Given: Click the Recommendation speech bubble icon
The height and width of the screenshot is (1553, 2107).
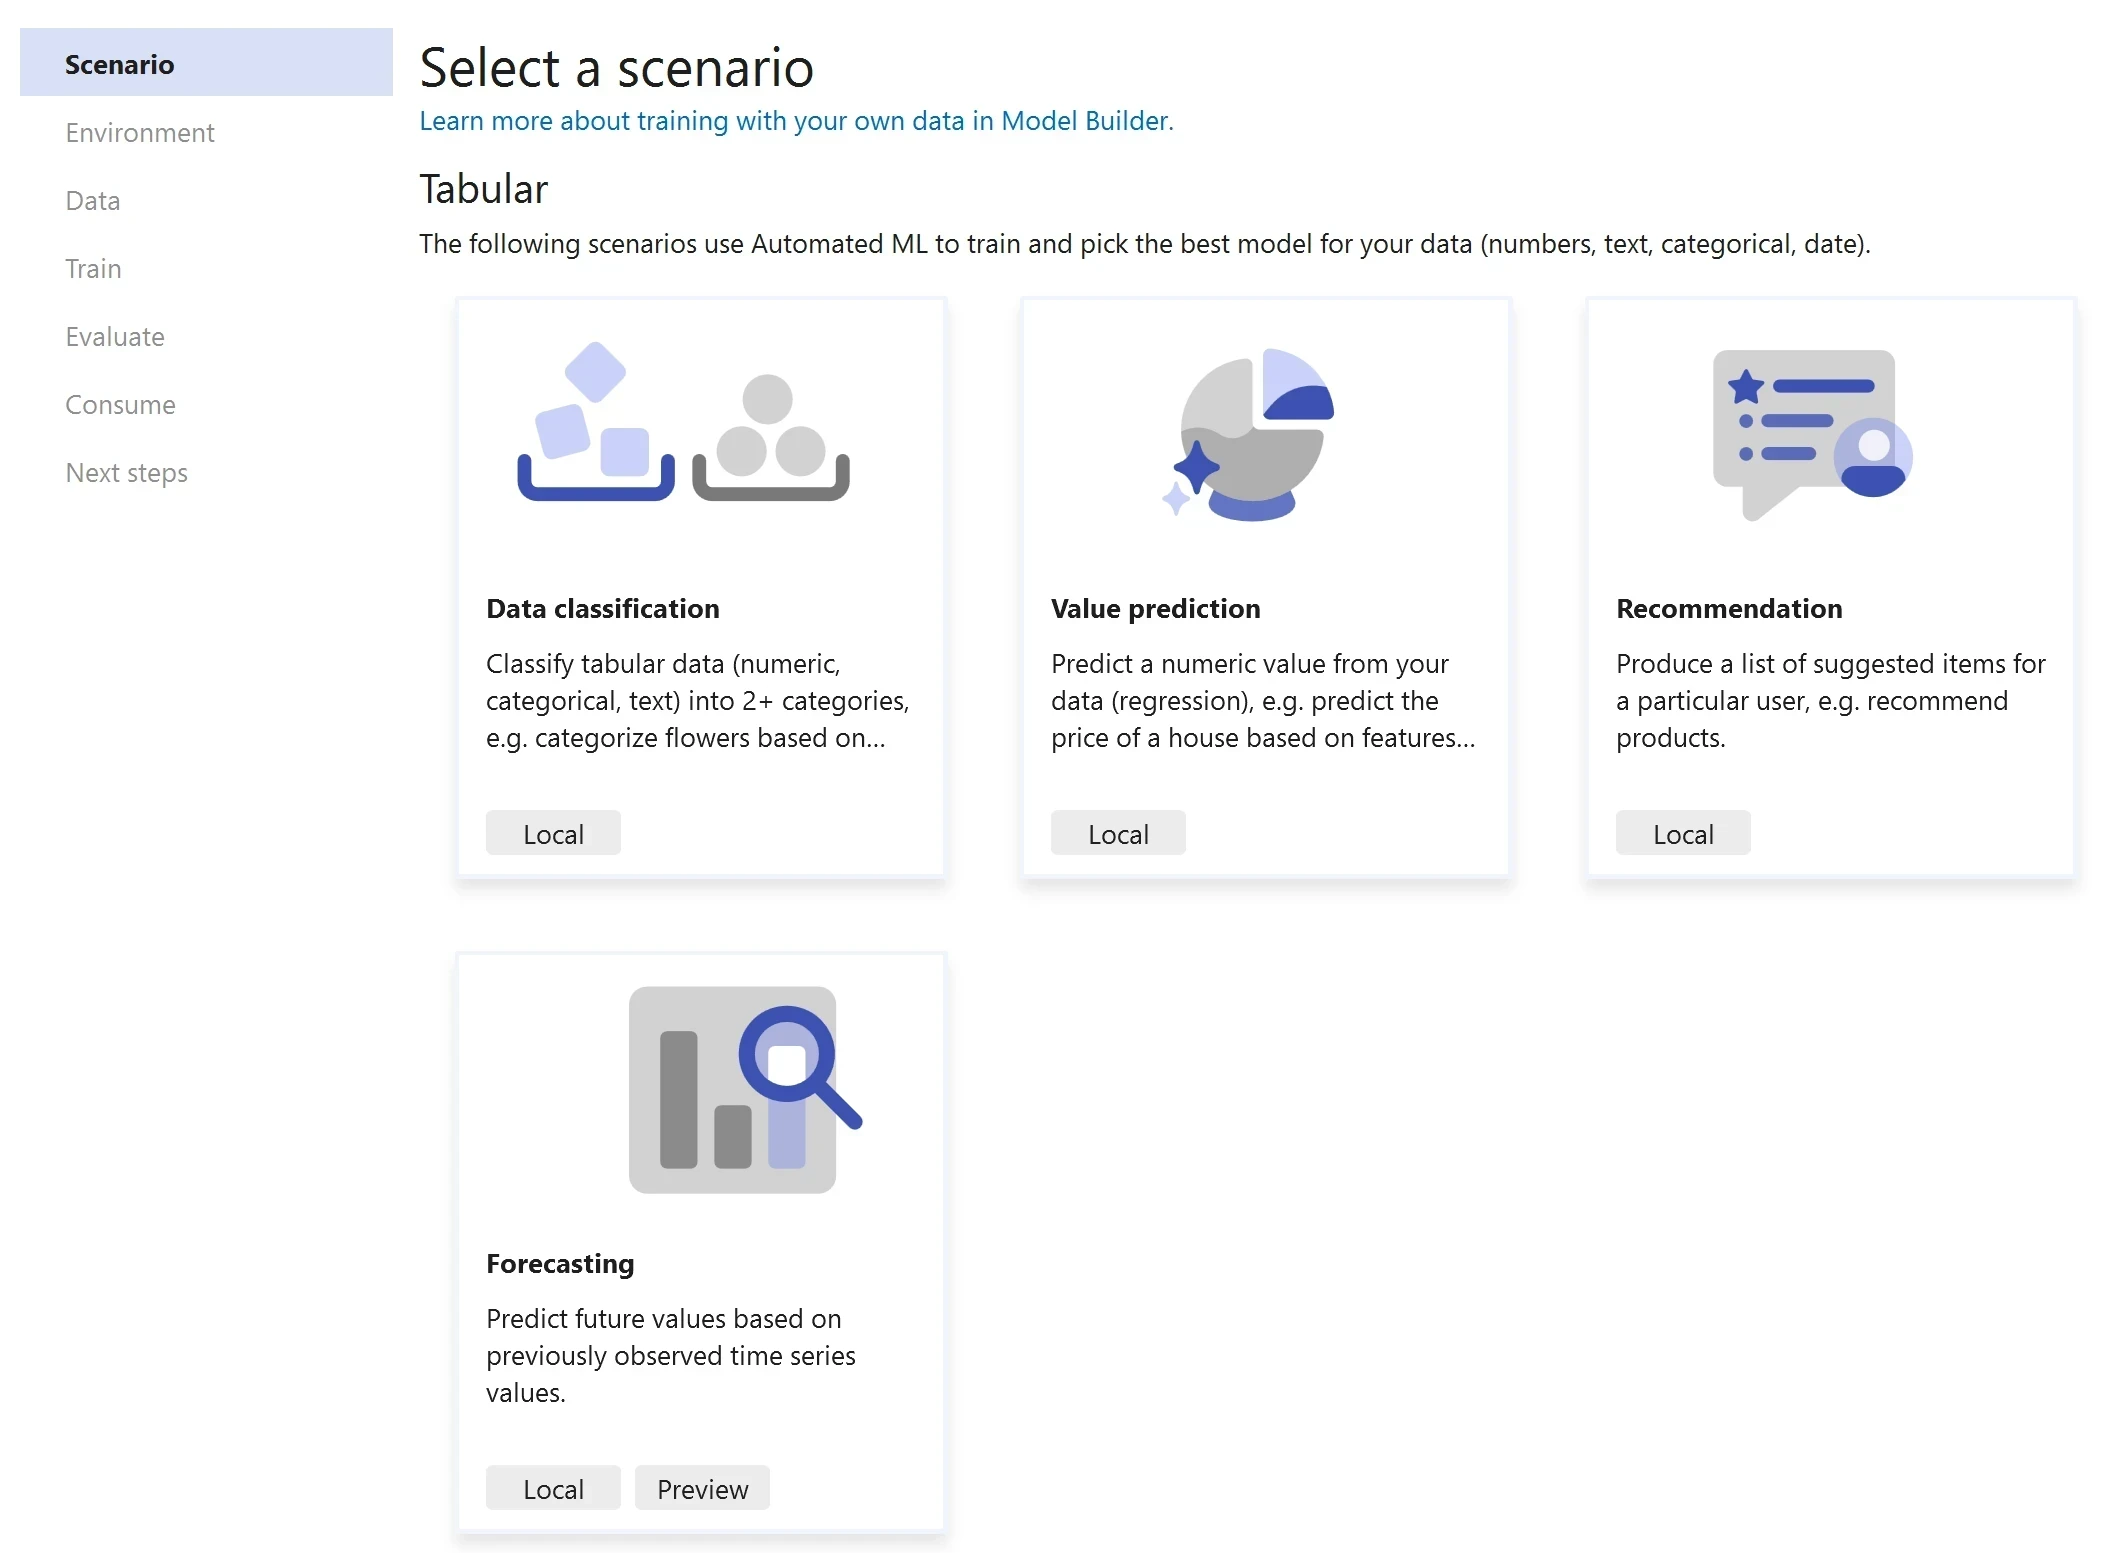Looking at the screenshot, I should pos(1812,435).
